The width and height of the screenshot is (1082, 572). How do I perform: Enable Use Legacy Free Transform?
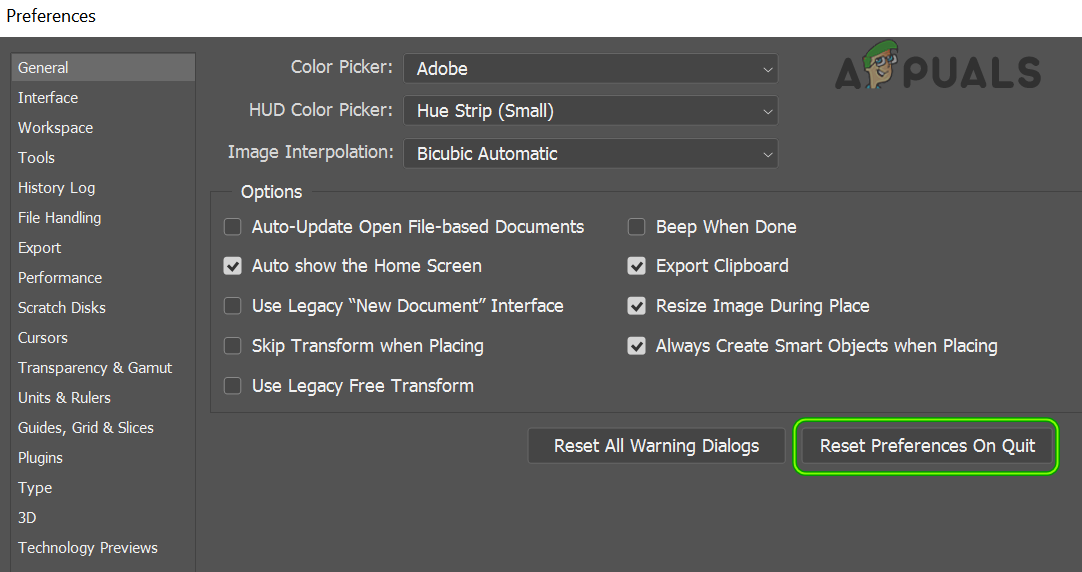tap(233, 386)
